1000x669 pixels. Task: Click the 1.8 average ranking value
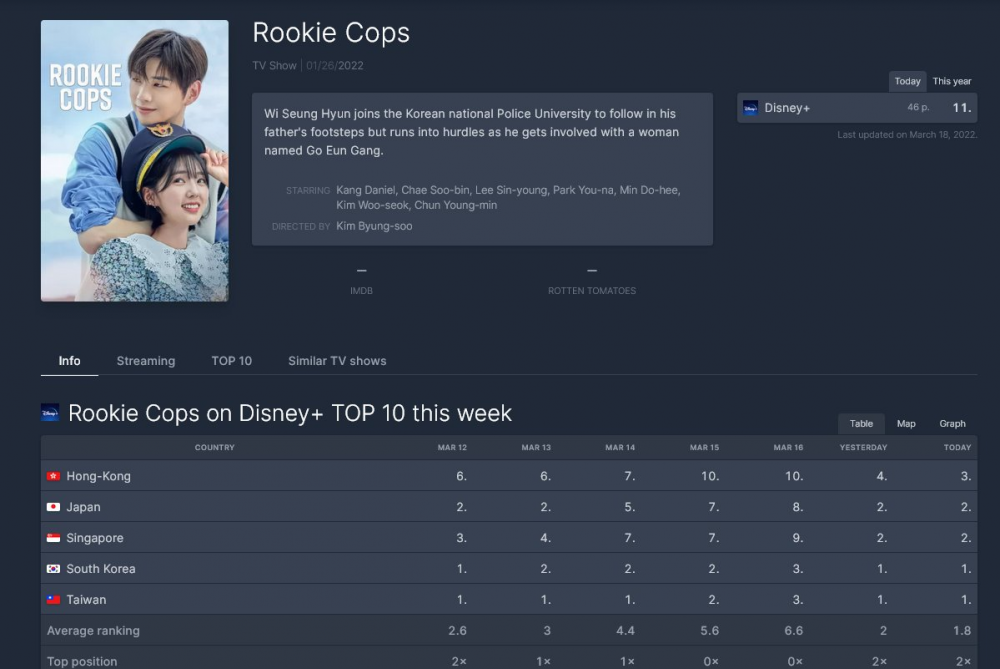click(962, 631)
